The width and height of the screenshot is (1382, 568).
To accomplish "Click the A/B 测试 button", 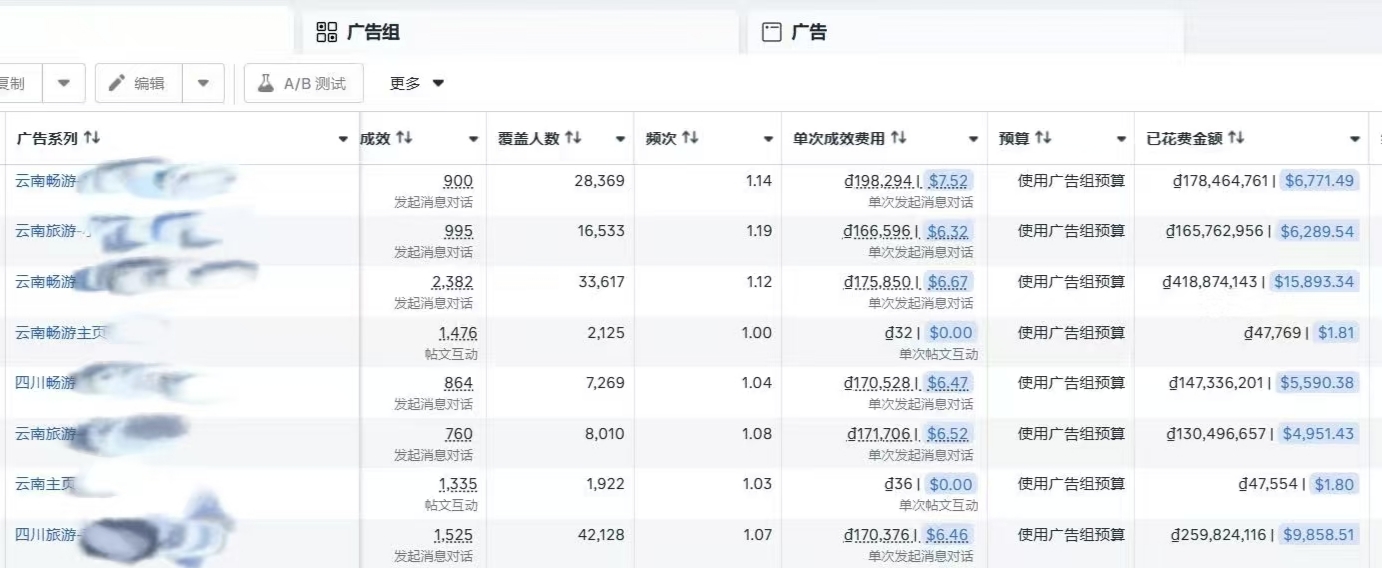I will pos(304,83).
